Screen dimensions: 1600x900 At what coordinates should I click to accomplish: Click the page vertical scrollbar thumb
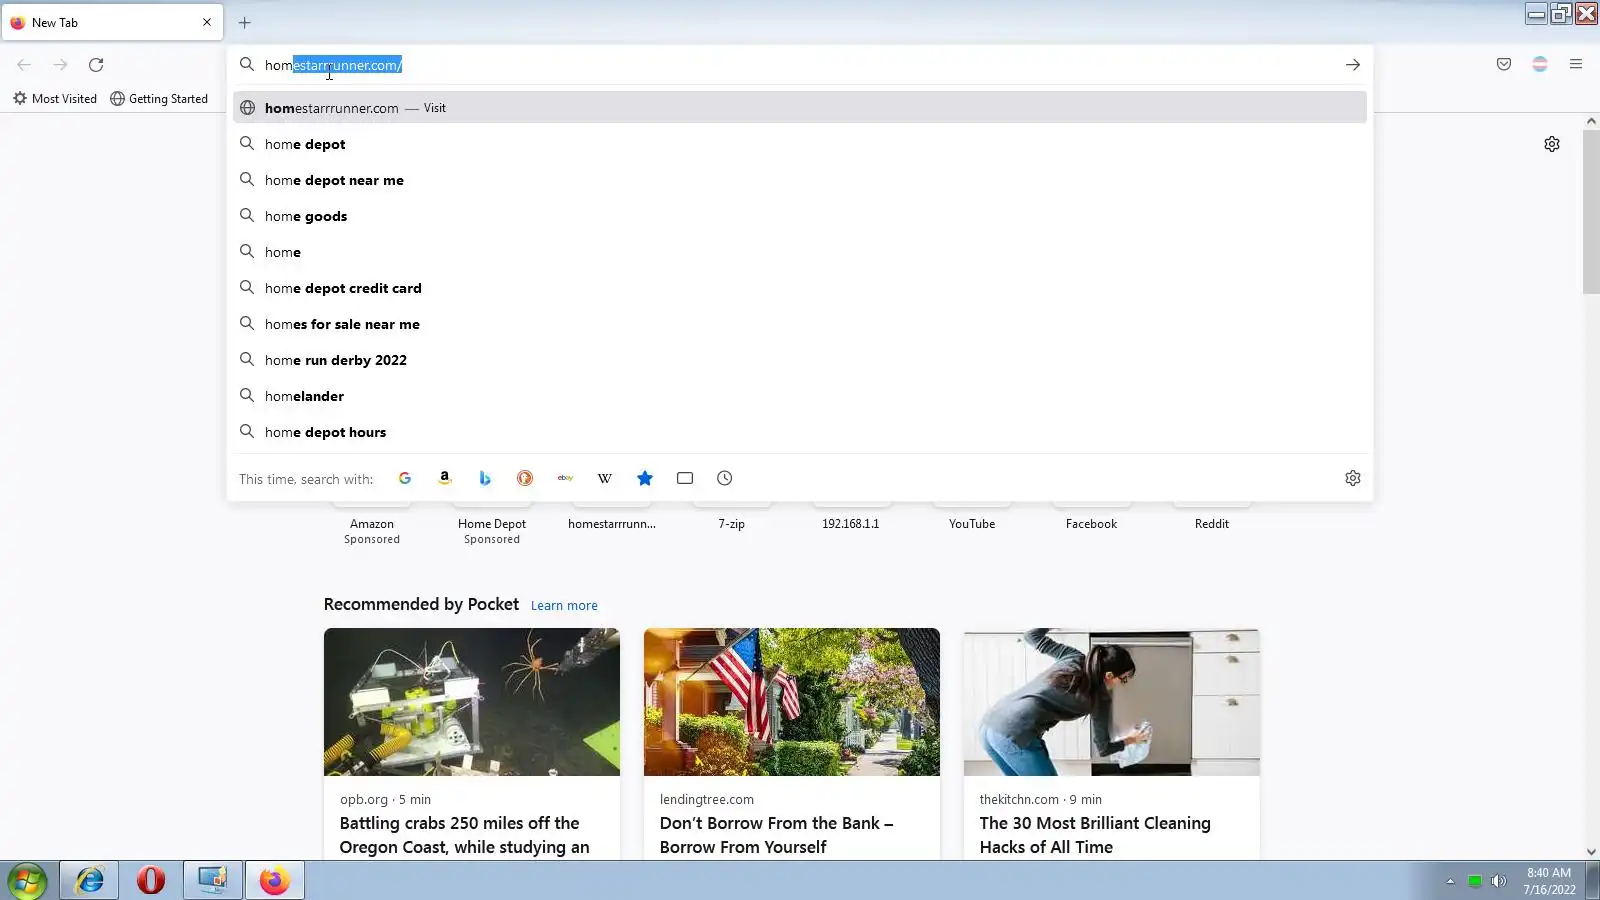(1591, 211)
